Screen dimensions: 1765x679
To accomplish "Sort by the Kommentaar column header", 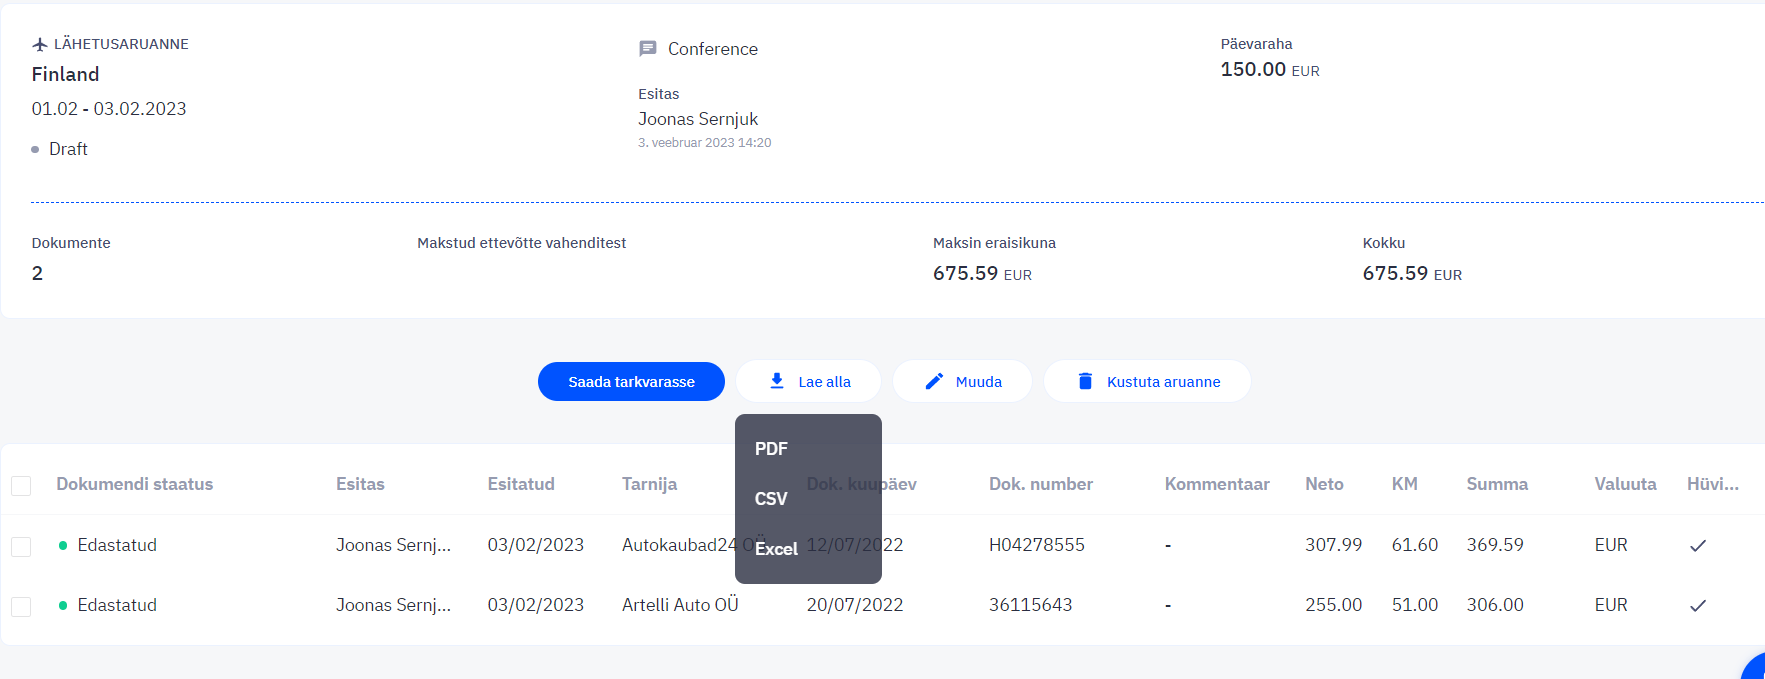I will (1217, 484).
